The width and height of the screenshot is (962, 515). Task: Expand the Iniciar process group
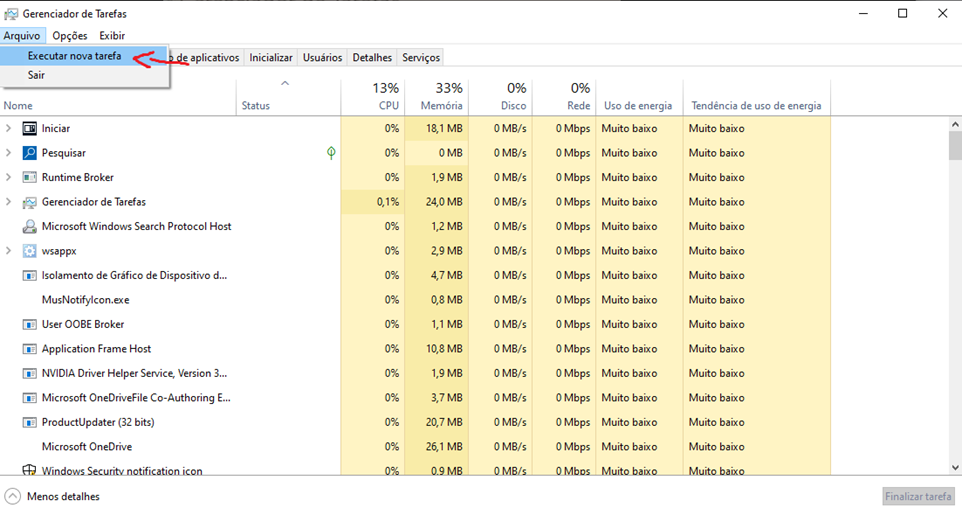point(9,128)
